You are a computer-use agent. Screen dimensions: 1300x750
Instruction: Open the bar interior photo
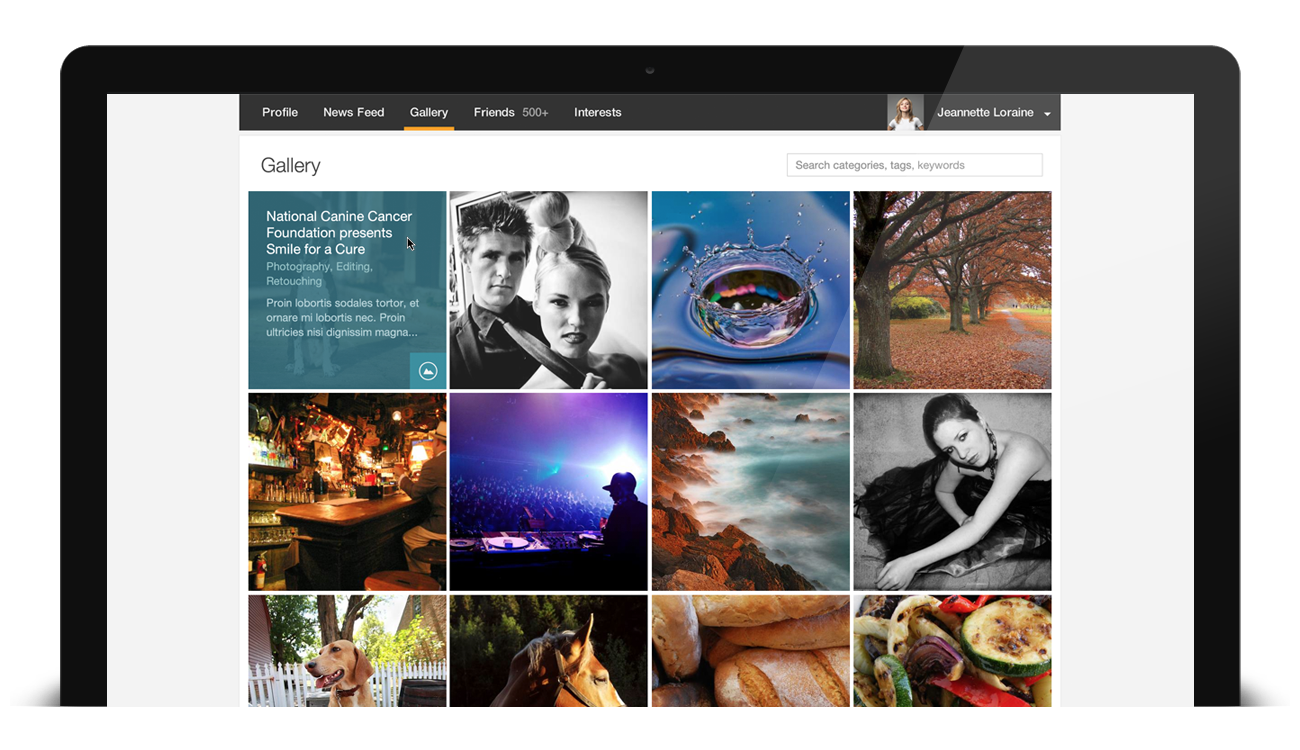tap(347, 491)
